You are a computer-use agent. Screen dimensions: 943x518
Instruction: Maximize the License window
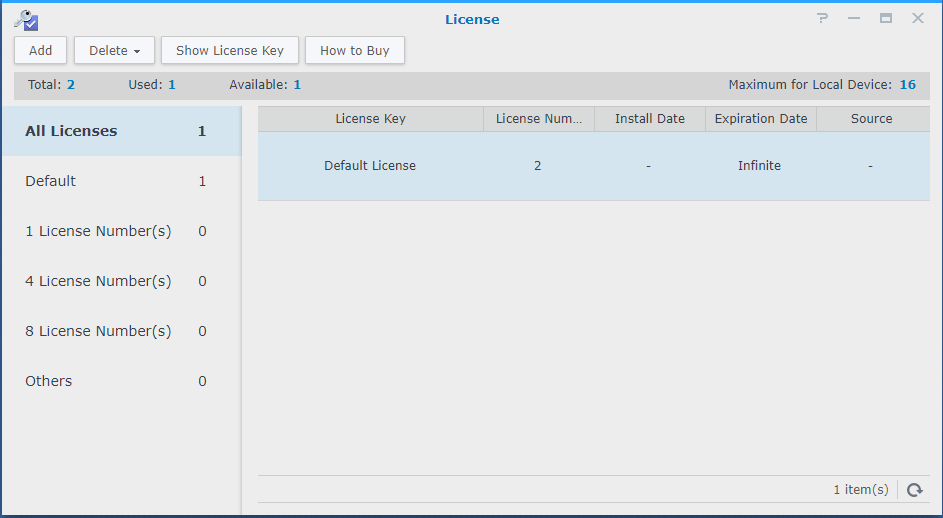pos(886,18)
